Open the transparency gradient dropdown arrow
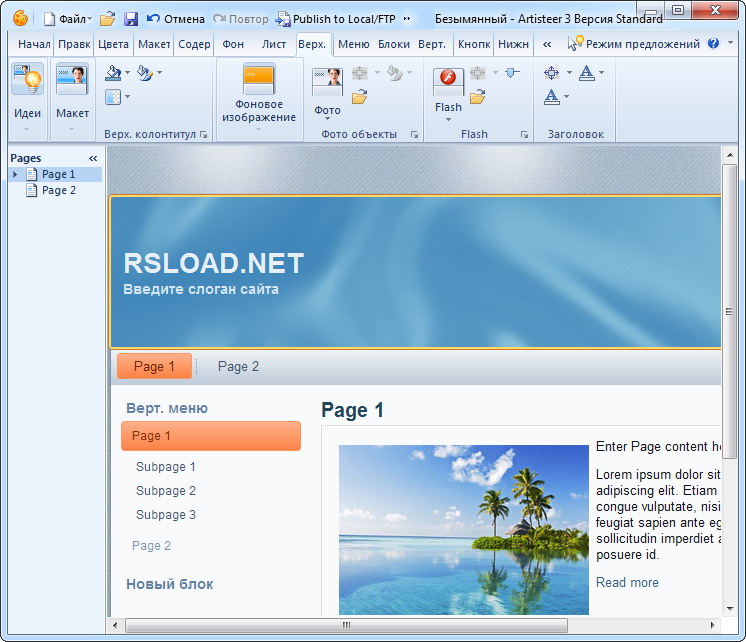The width and height of the screenshot is (746, 642). pyautogui.click(x=127, y=97)
